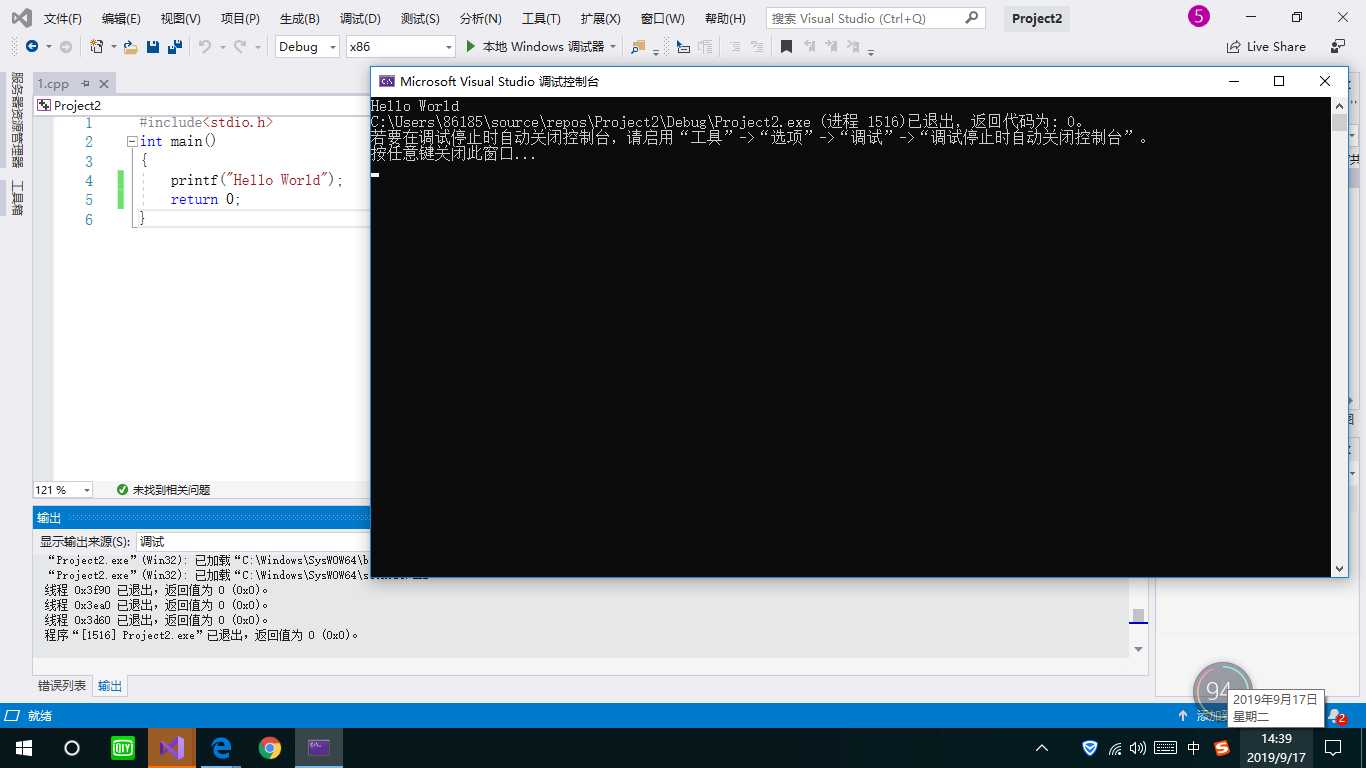
Task: Click the find in files toolbar icon
Action: click(x=637, y=47)
